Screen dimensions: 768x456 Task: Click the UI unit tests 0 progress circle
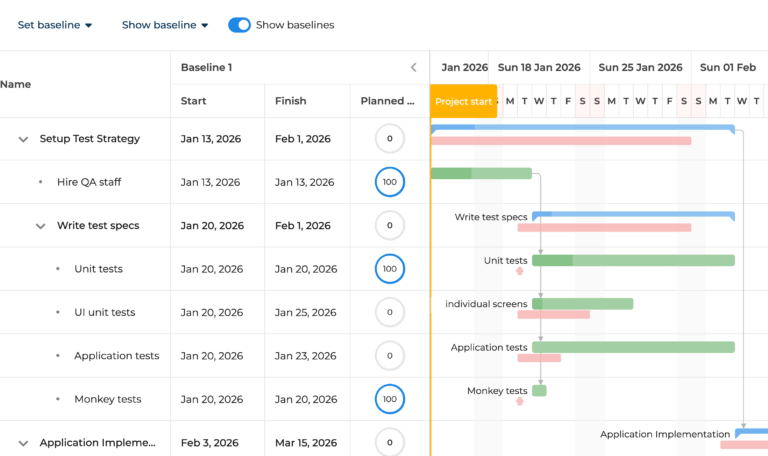click(x=389, y=312)
